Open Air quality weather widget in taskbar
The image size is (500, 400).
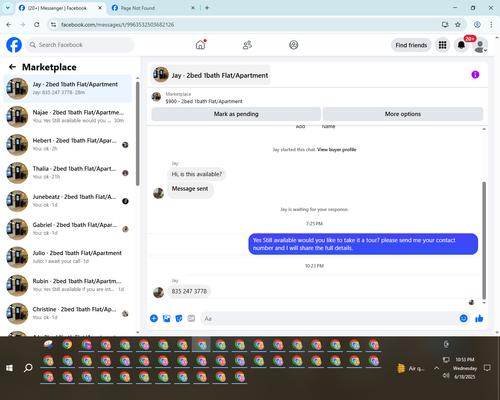(x=411, y=368)
